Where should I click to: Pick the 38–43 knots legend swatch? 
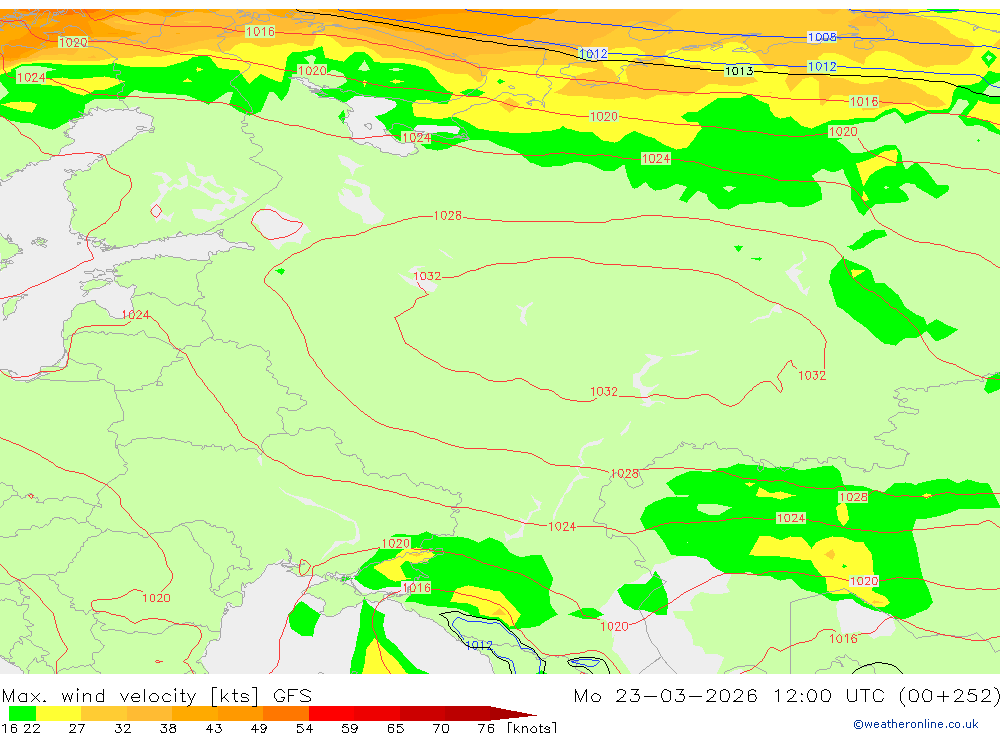coord(195,713)
